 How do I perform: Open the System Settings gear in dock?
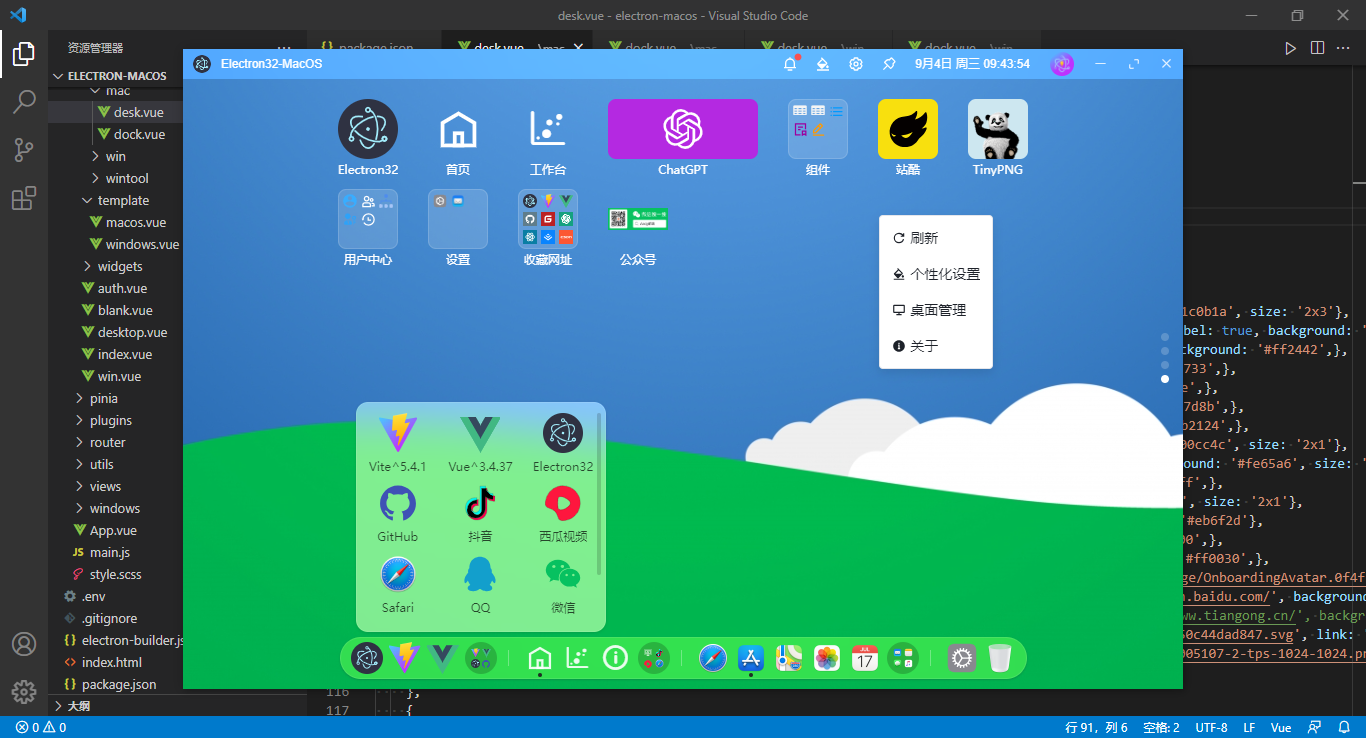[962, 658]
